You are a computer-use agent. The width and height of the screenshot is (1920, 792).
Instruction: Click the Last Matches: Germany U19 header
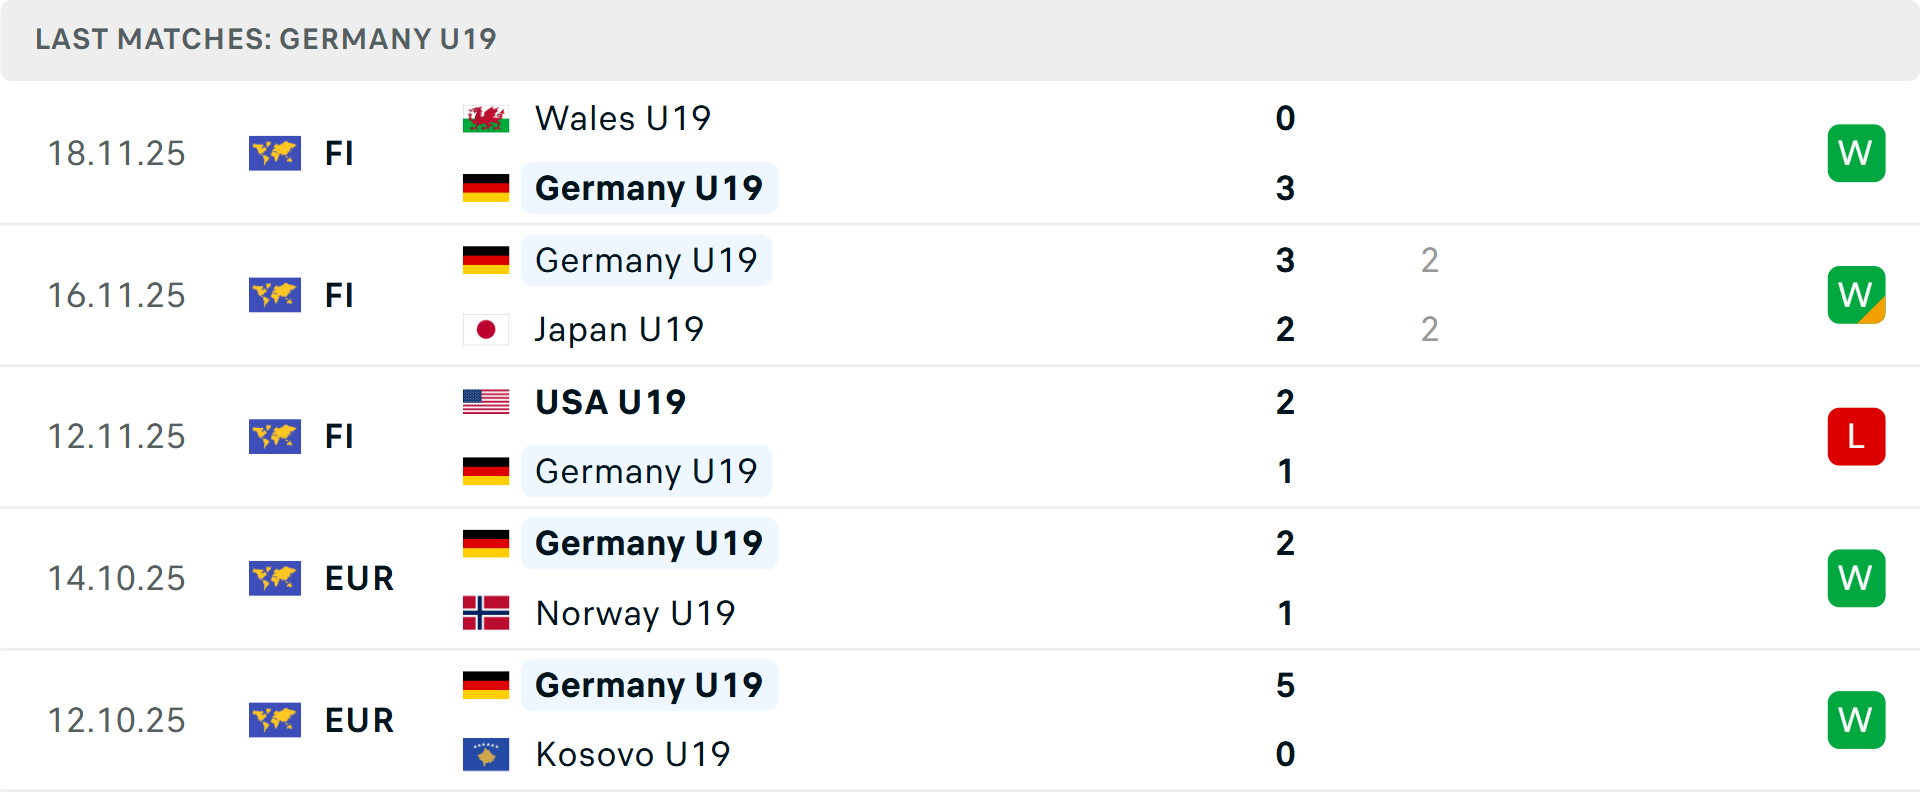click(x=266, y=39)
